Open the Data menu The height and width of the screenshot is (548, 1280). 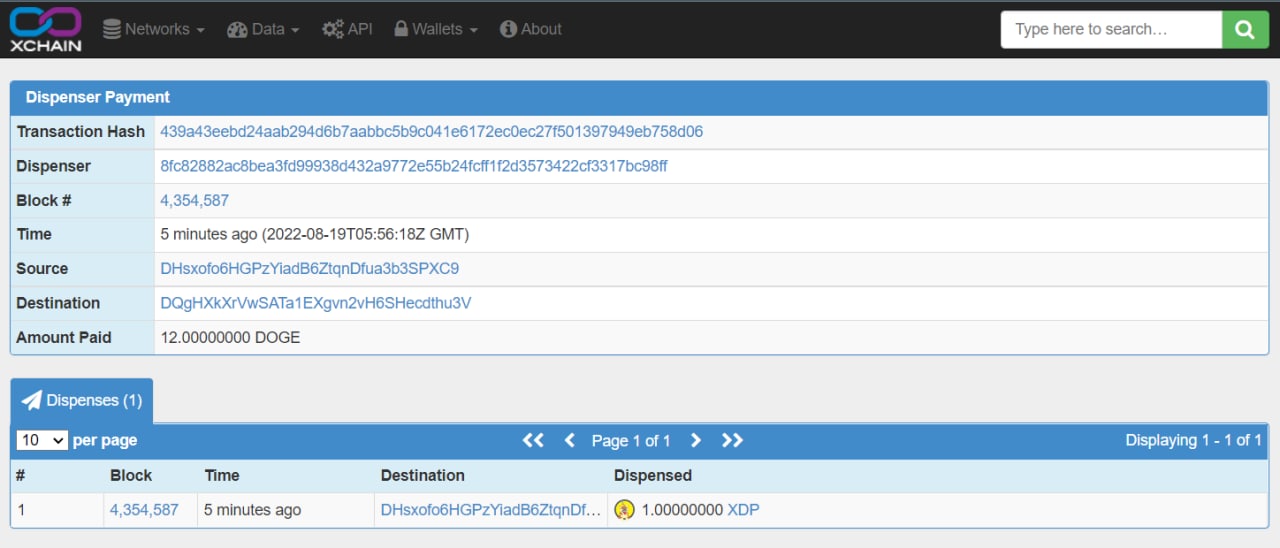coord(263,29)
